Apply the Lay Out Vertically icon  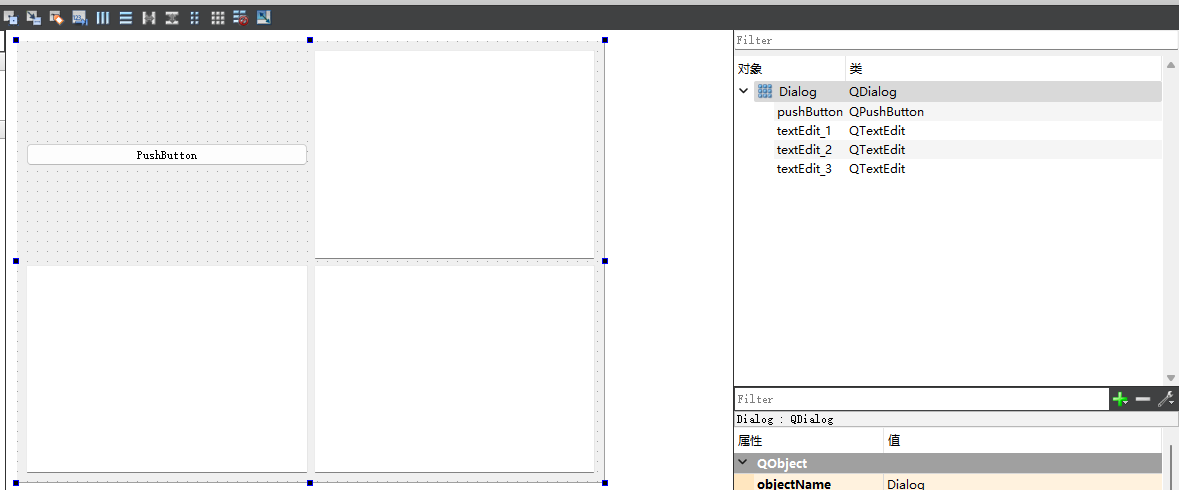pyautogui.click(x=126, y=17)
